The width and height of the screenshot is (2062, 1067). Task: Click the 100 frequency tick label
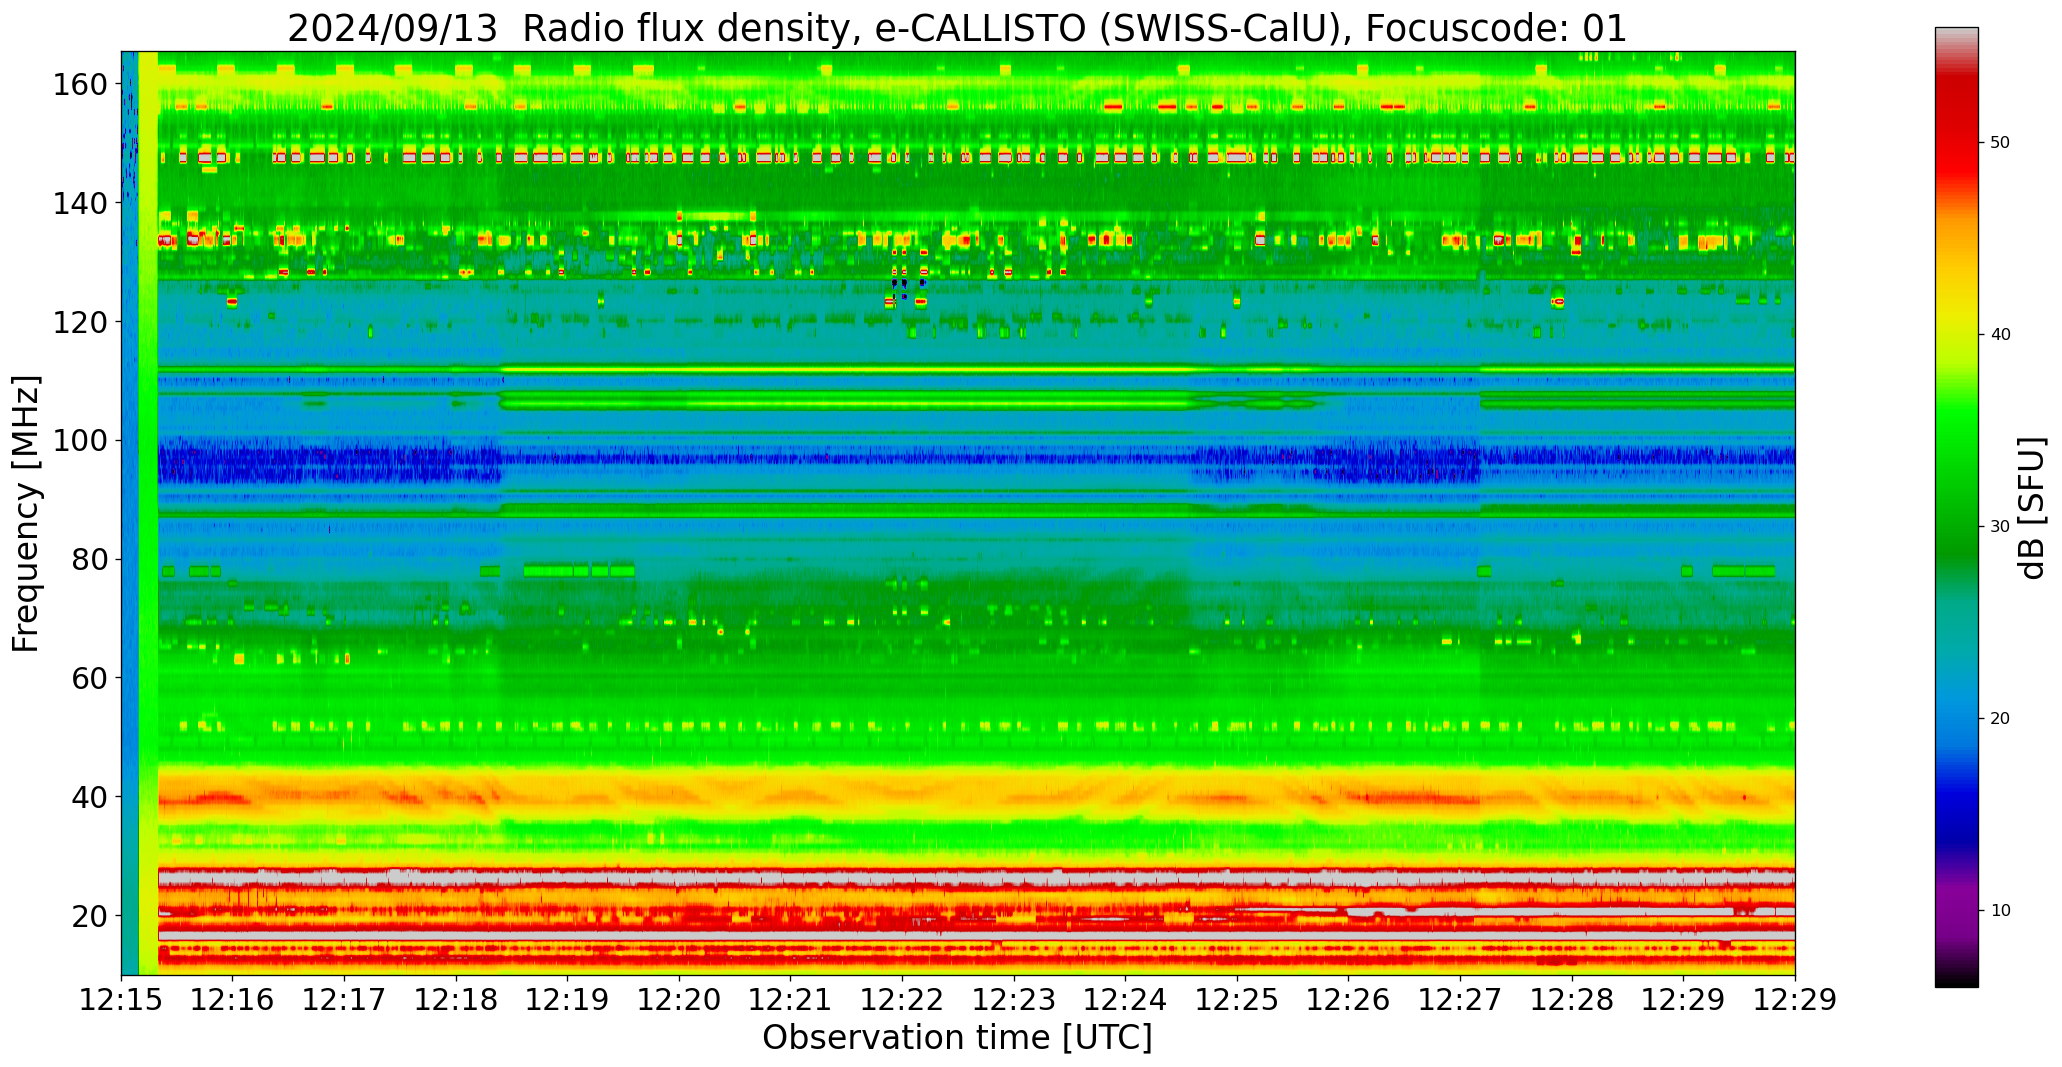80,440
